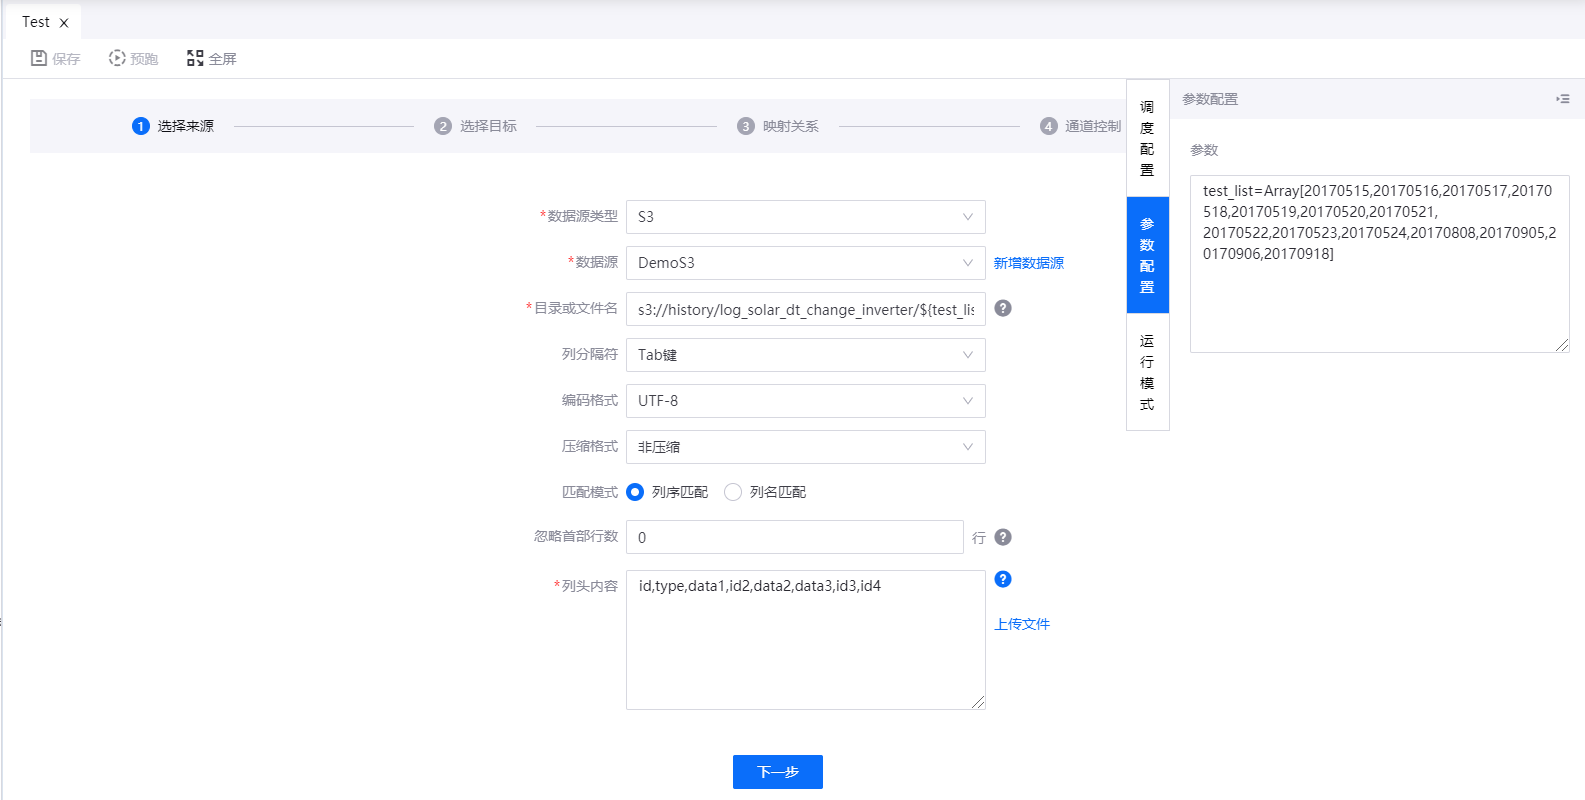Collapse the 参数配置 panel icon
Viewport: 1585px width, 800px height.
point(1563,99)
